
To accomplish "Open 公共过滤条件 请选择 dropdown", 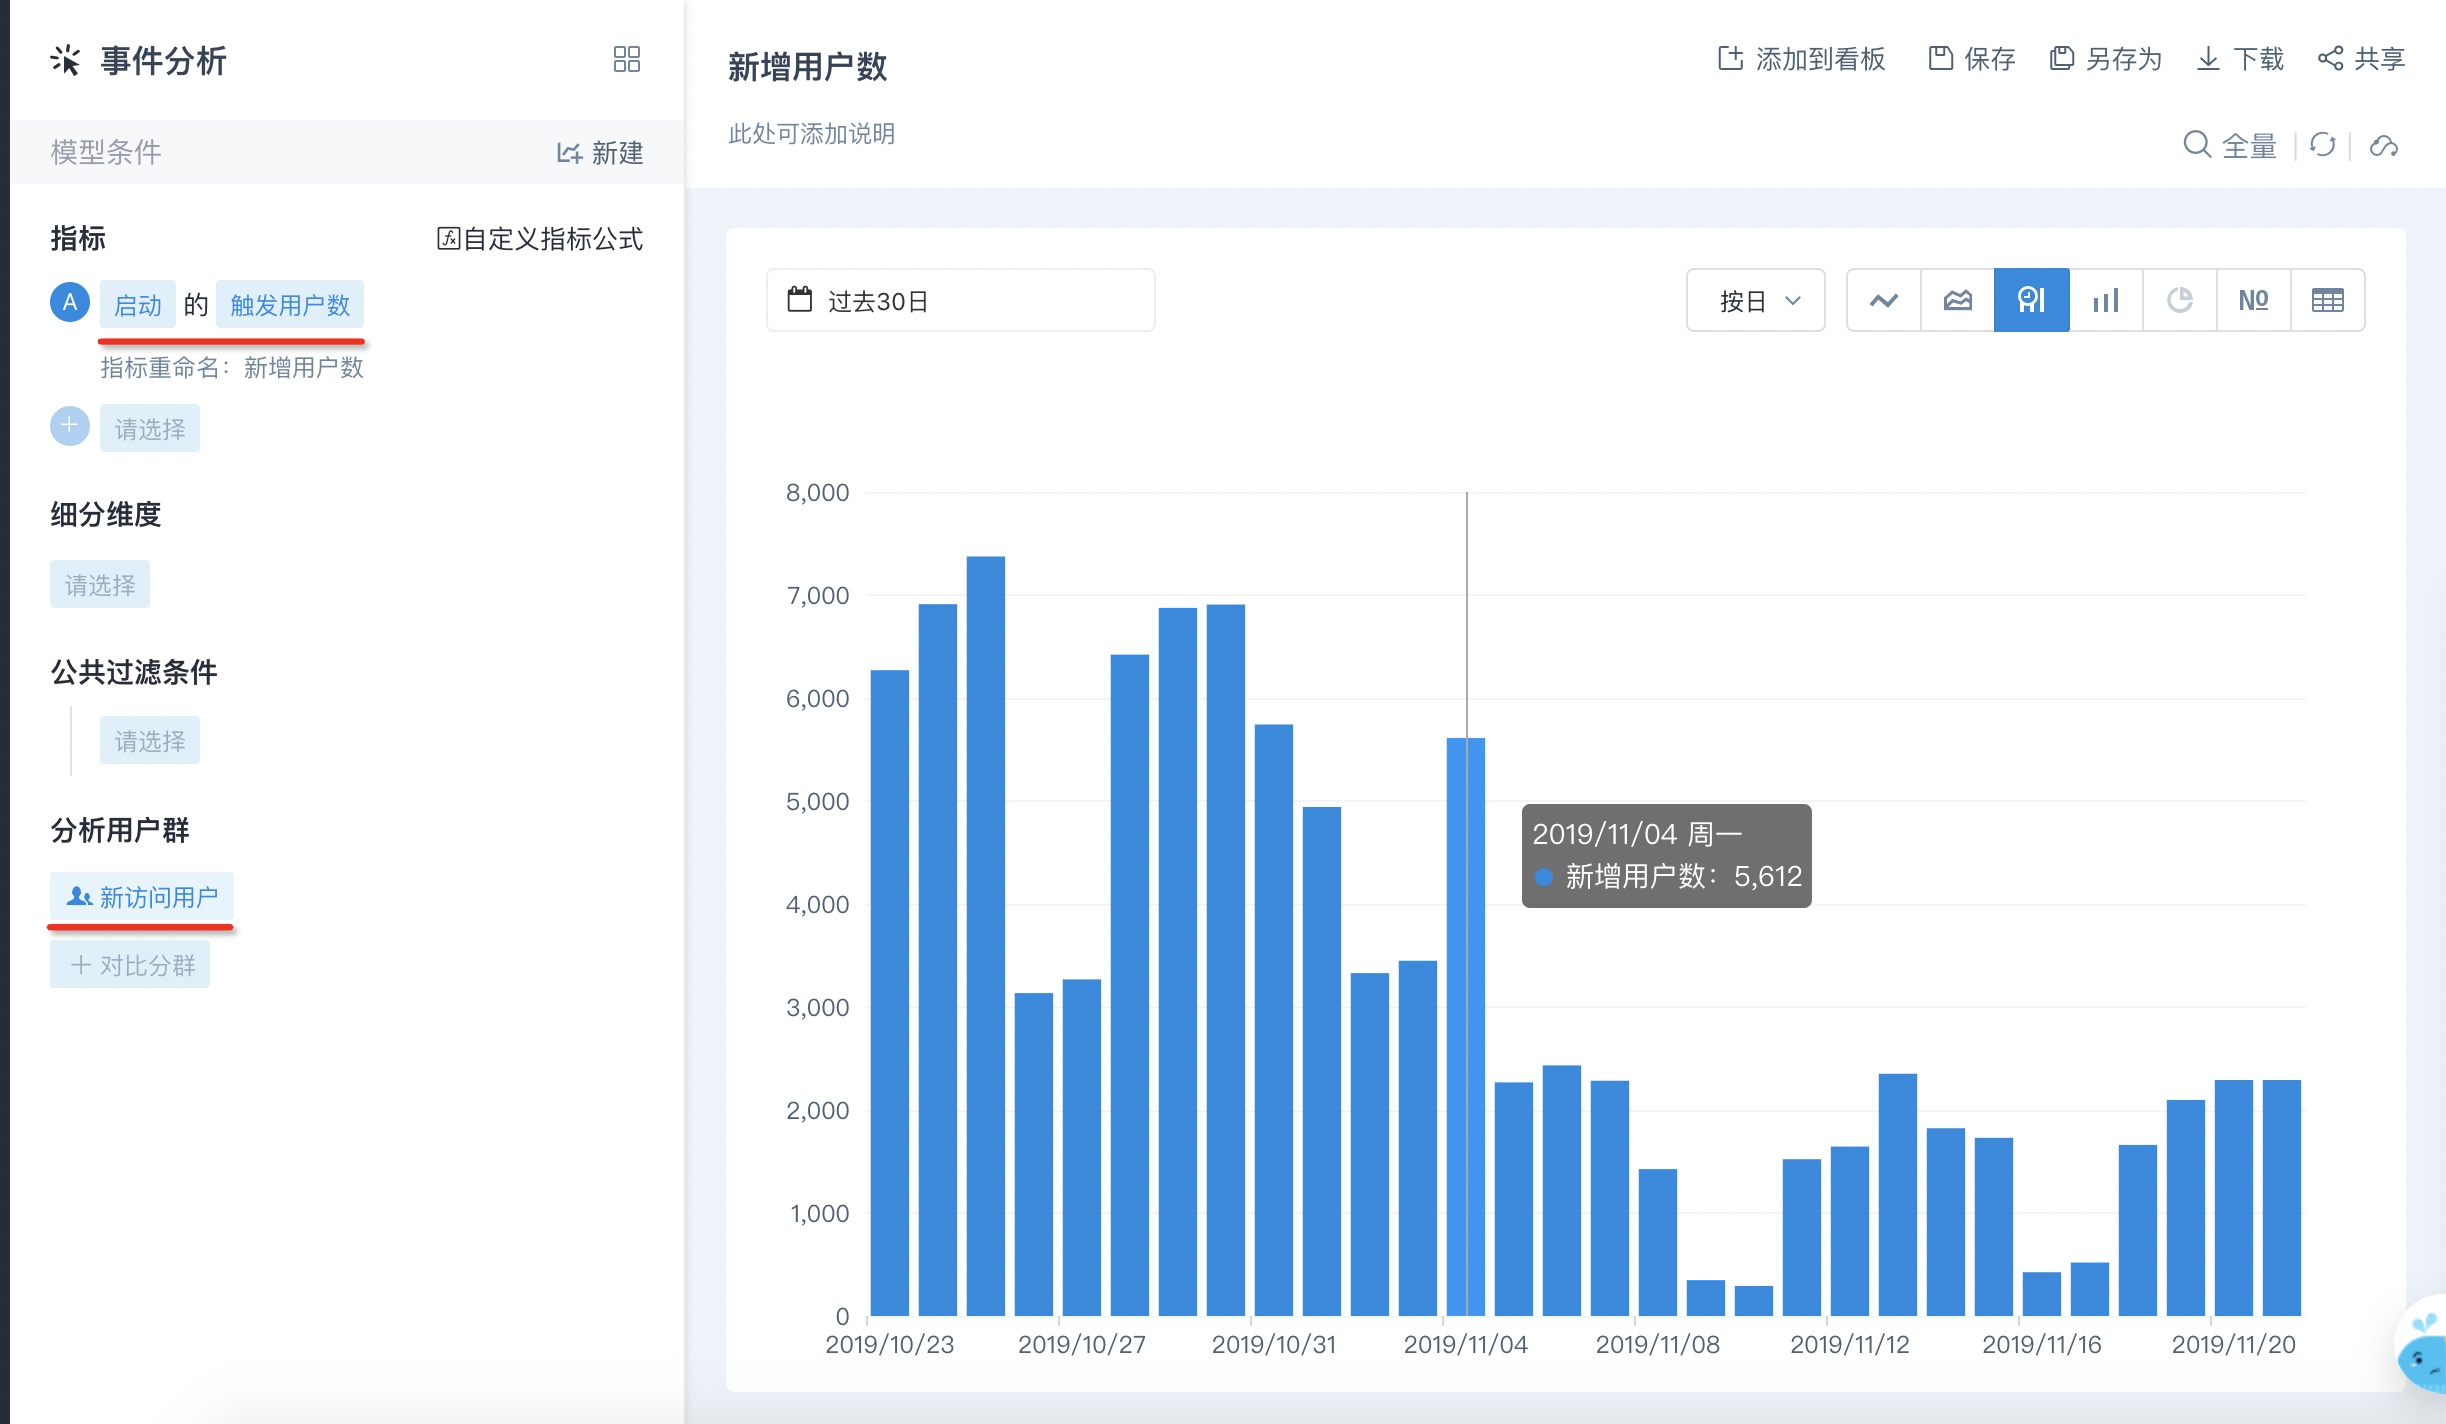I will pos(150,741).
